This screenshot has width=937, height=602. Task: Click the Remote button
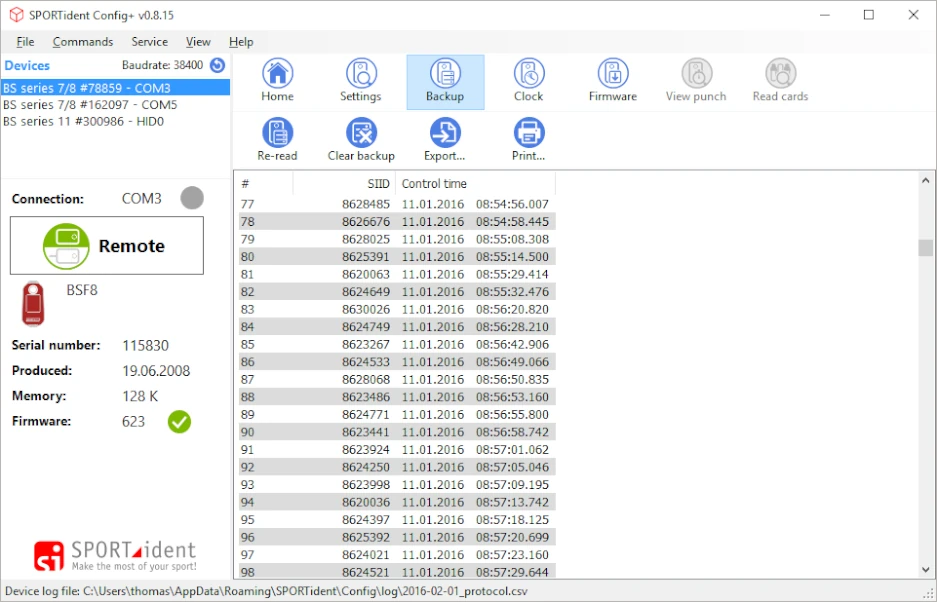(107, 246)
